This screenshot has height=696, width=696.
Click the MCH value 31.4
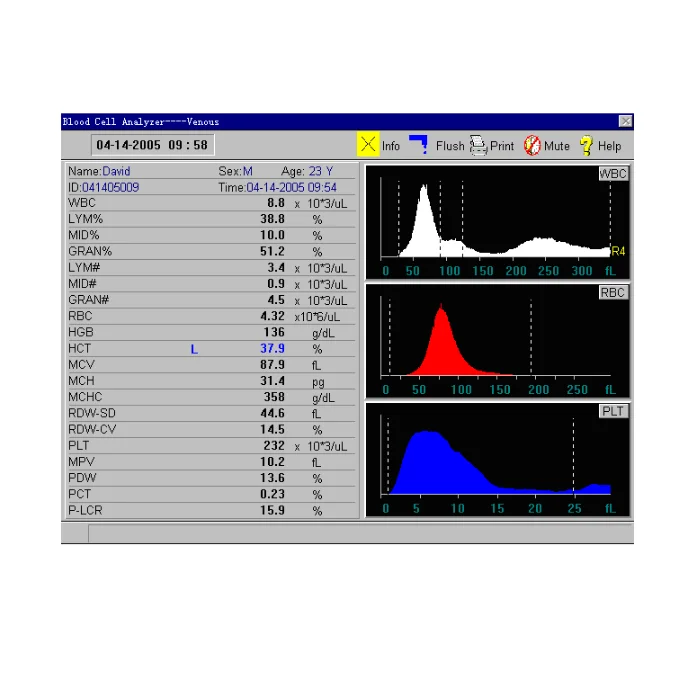click(272, 381)
